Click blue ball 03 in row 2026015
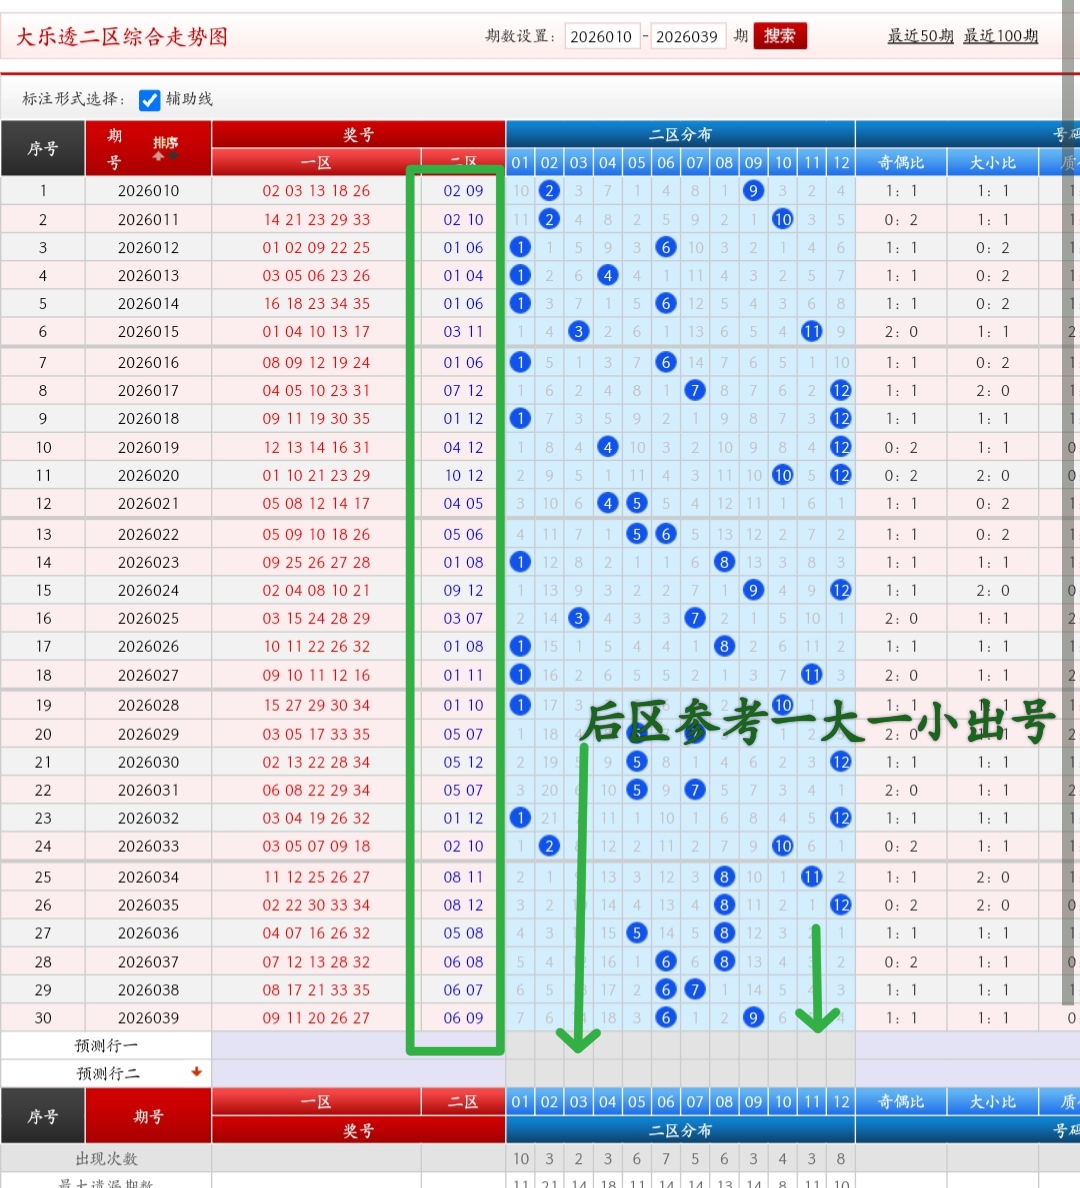 pos(578,331)
